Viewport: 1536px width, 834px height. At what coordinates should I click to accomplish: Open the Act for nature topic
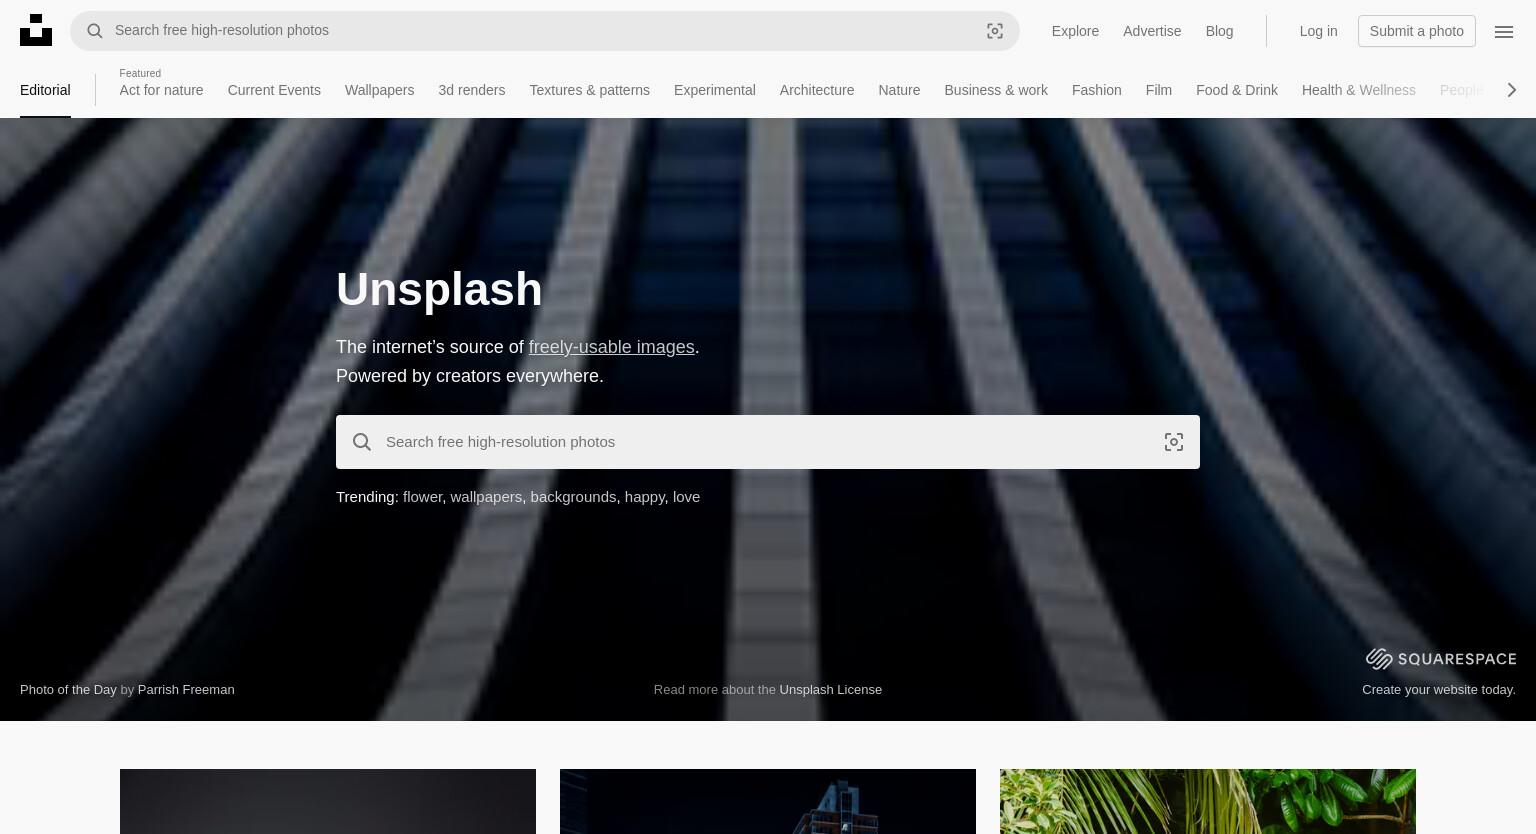[161, 90]
